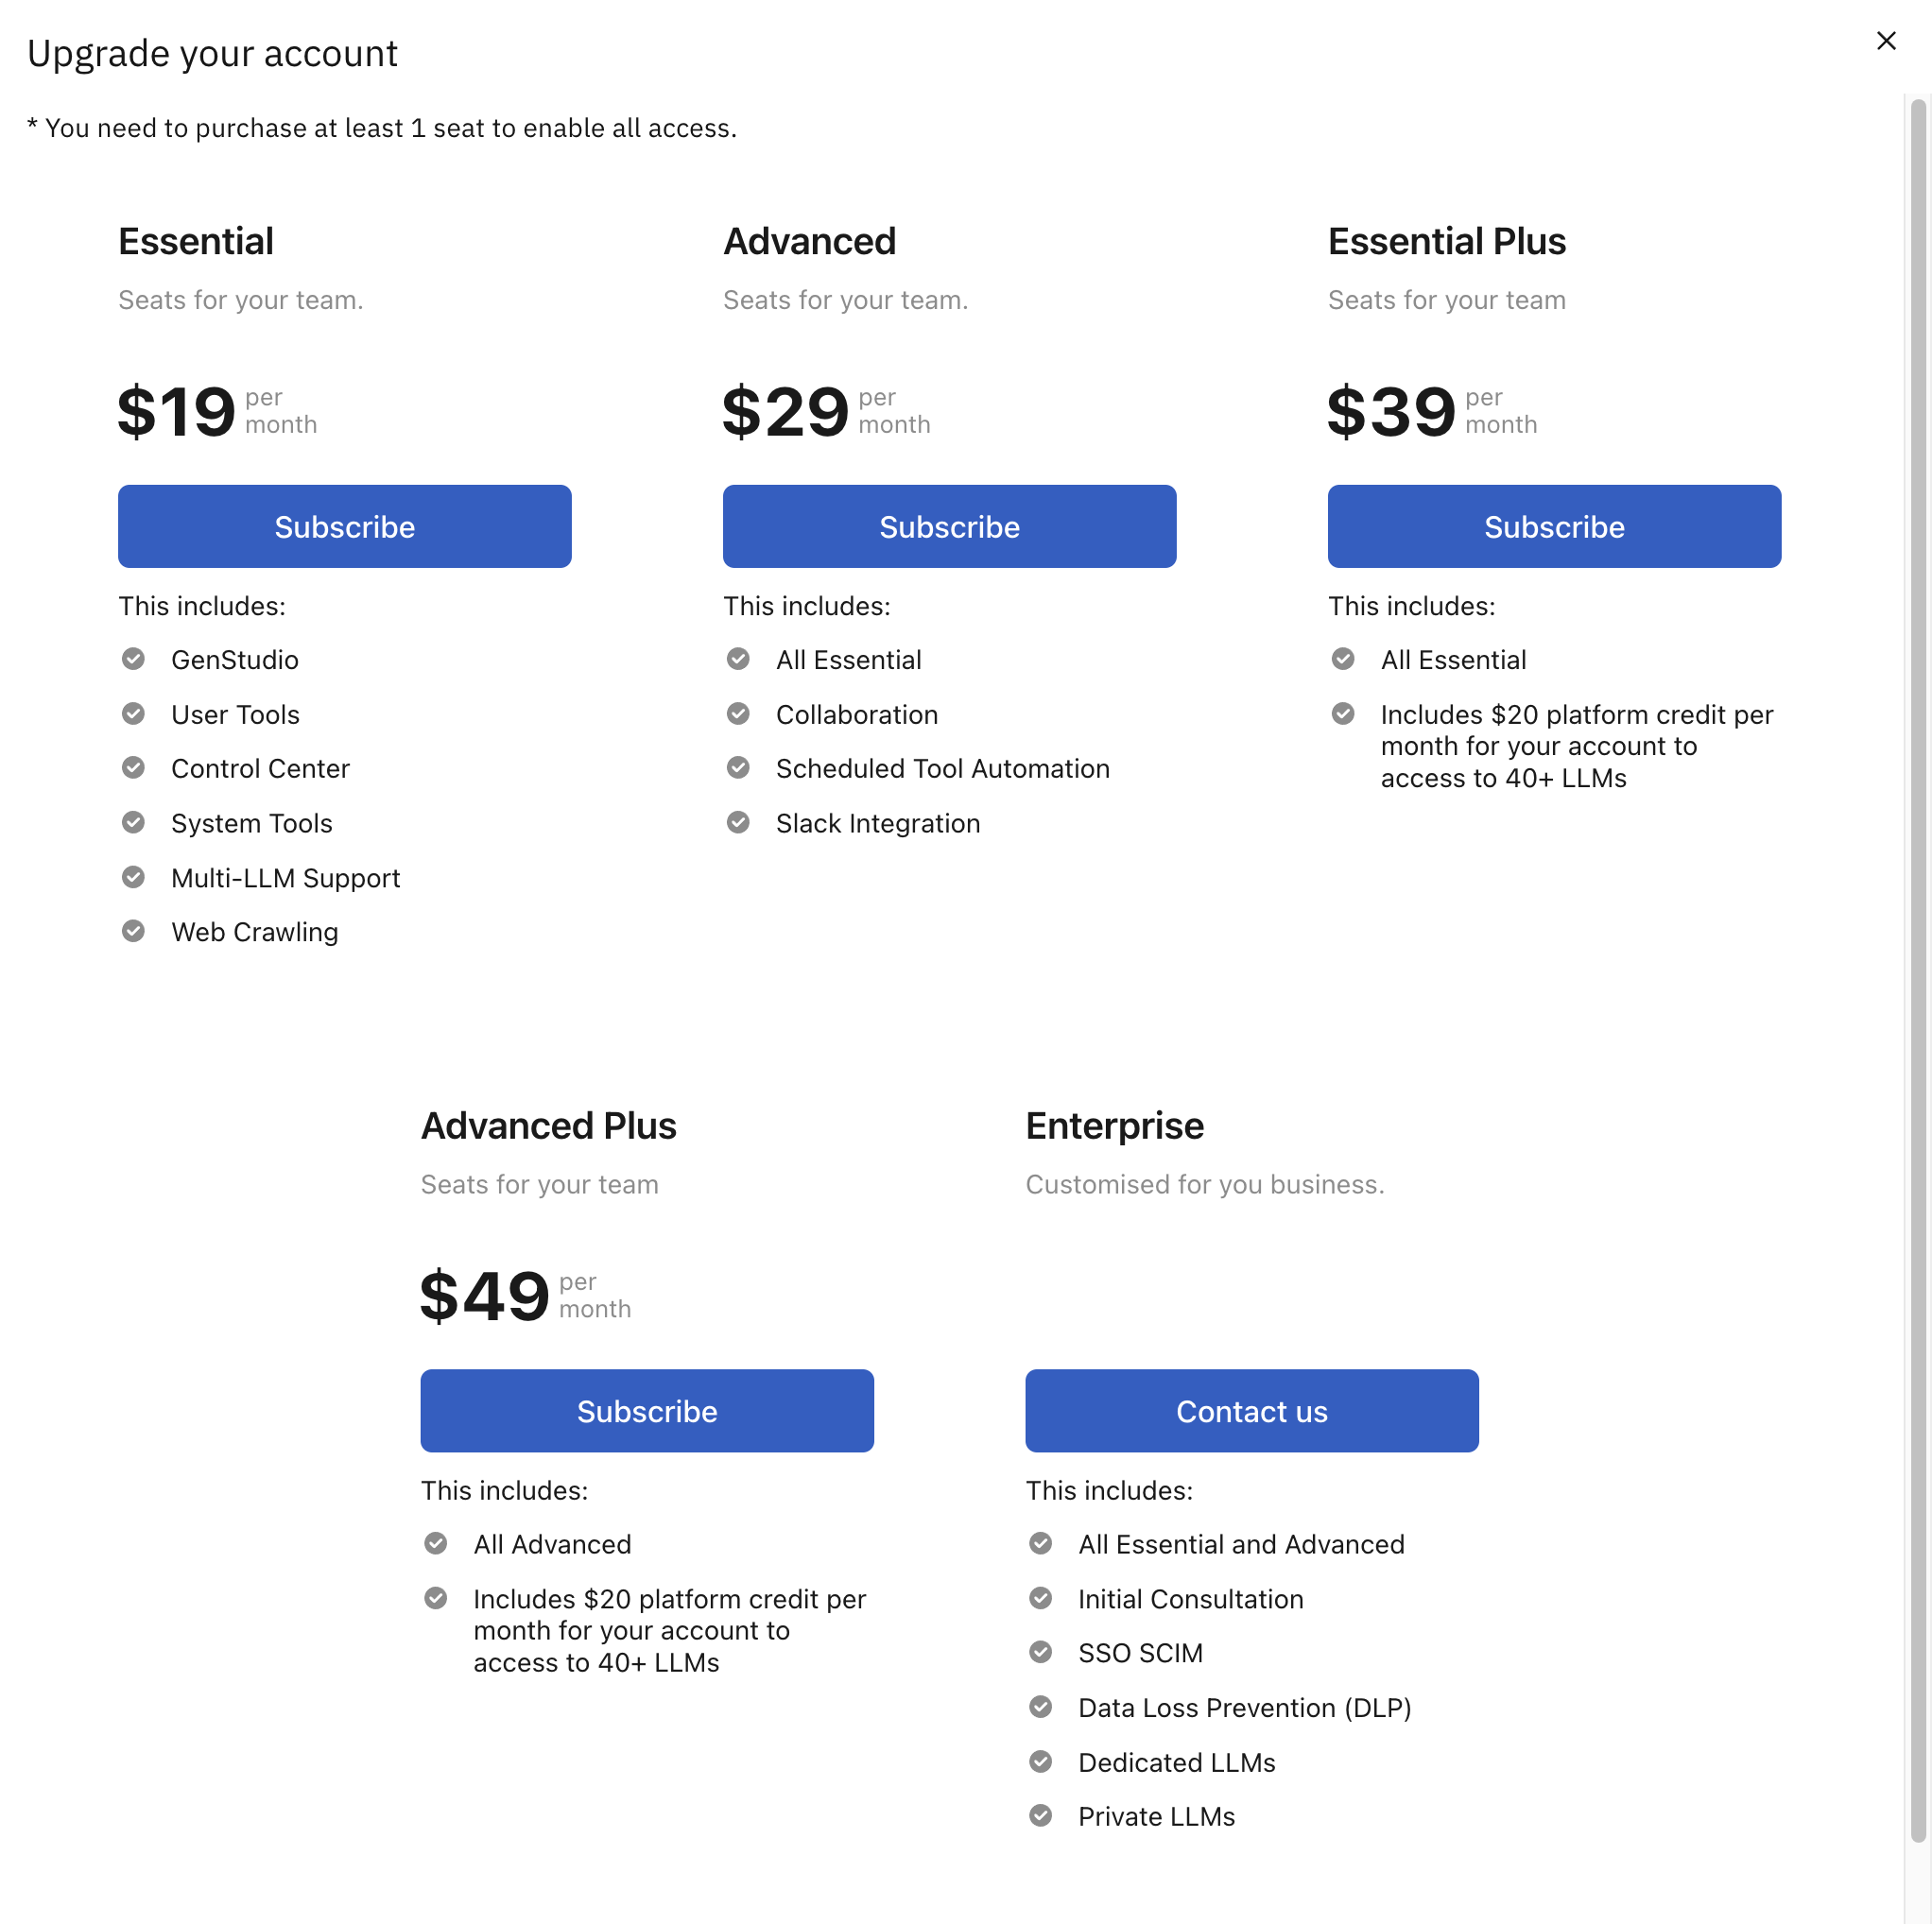Click the checkmark icon beside GenStudio

point(133,659)
